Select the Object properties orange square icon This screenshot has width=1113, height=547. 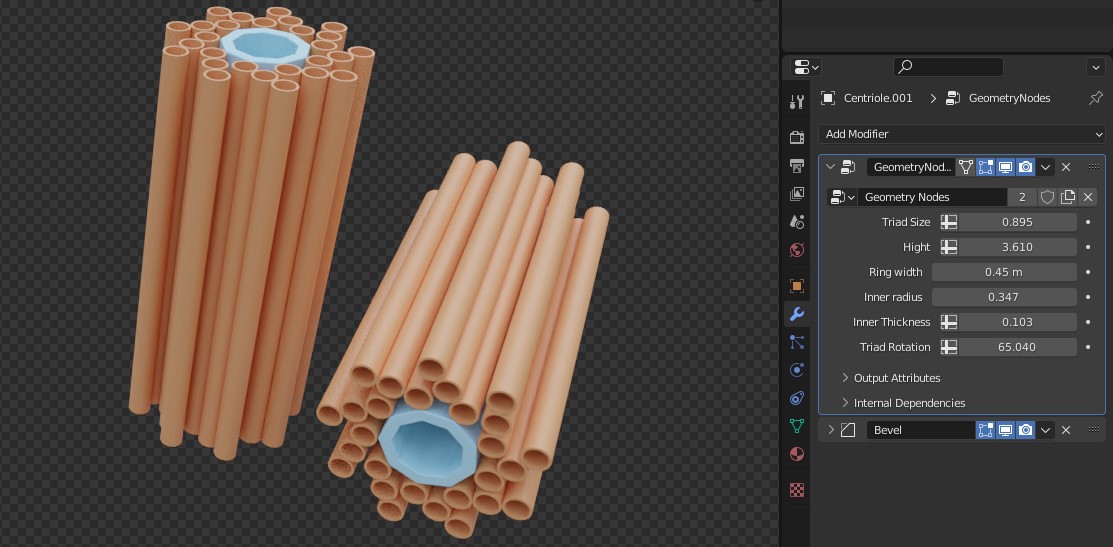pos(797,286)
